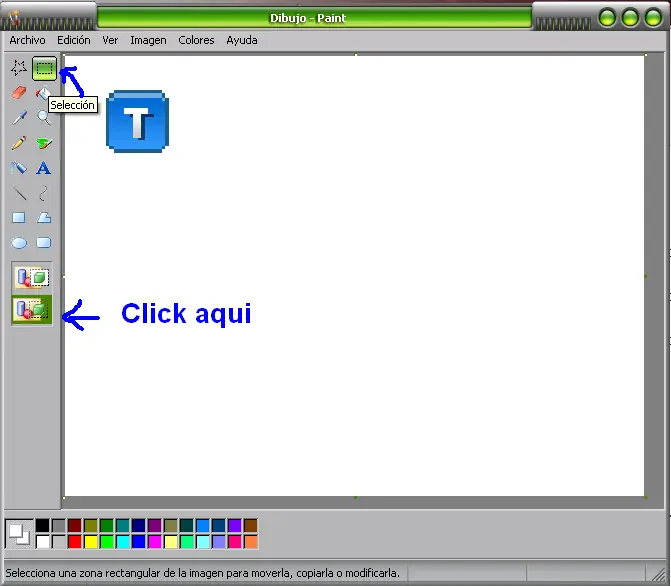The image size is (671, 586).
Task: Open the Archivo menu
Action: tap(27, 40)
